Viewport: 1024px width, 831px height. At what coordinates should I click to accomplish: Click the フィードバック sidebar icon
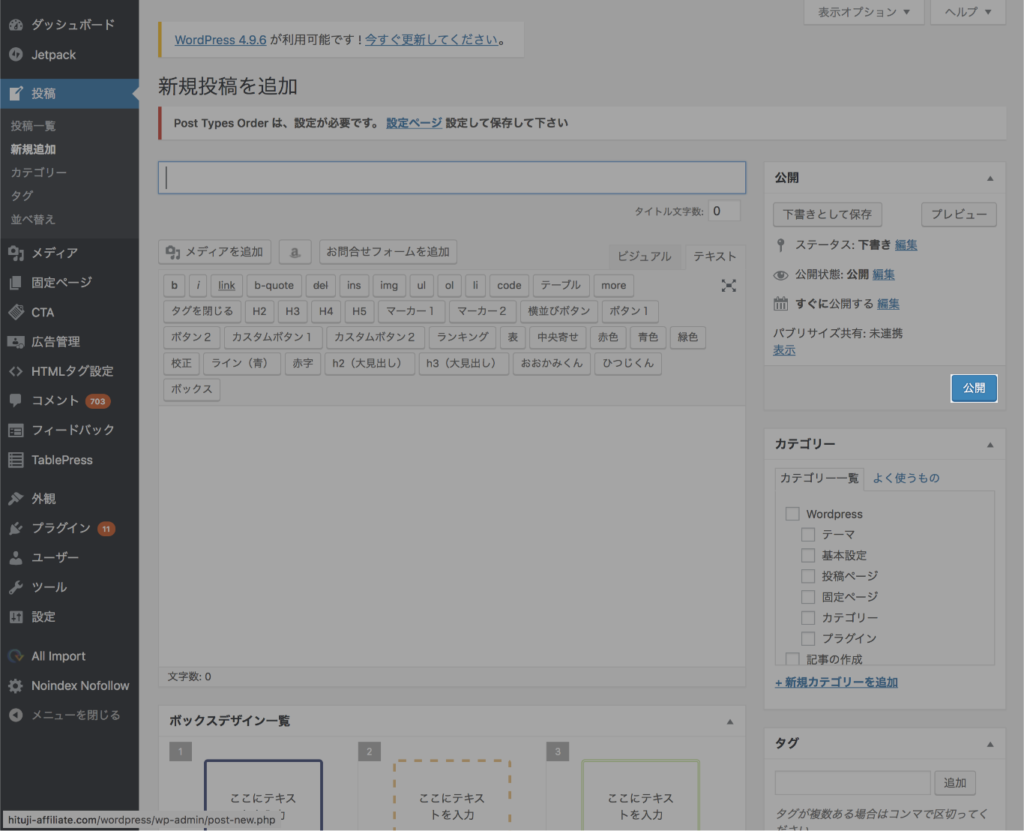click(16, 430)
